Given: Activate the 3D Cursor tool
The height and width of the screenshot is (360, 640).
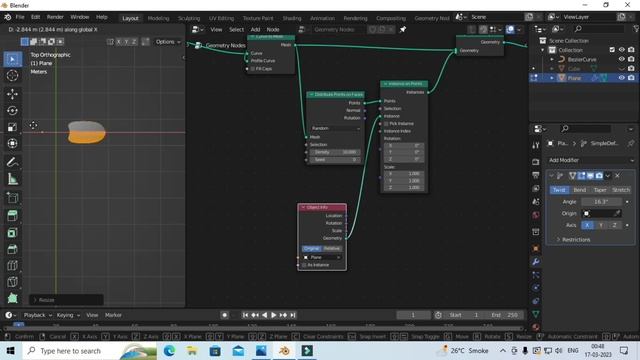Looking at the screenshot, I should click(13, 76).
